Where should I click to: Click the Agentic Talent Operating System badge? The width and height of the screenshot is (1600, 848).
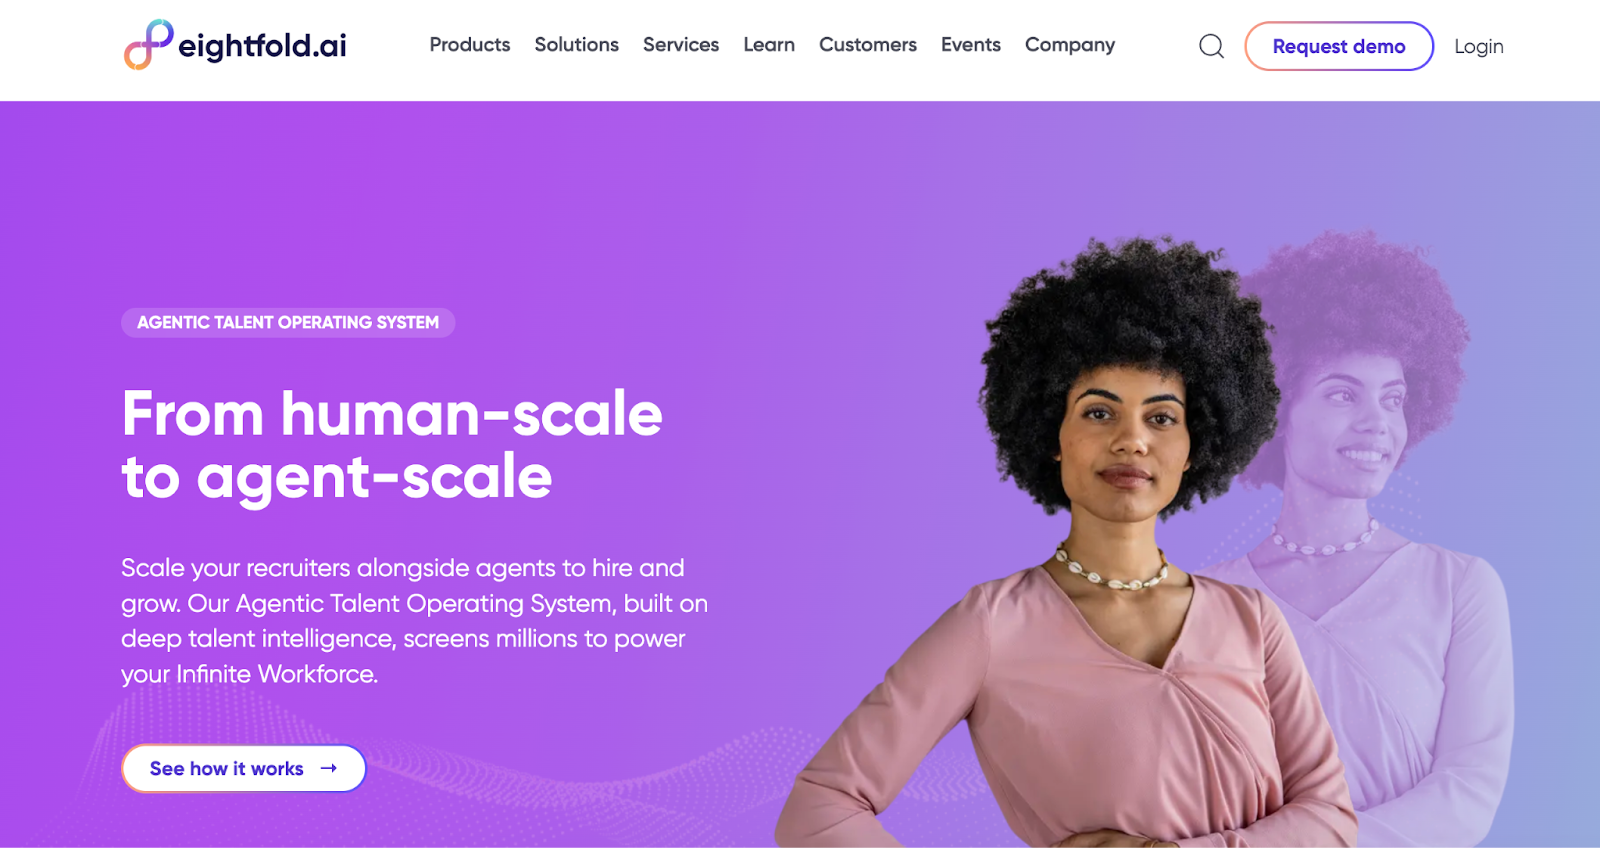click(x=288, y=322)
